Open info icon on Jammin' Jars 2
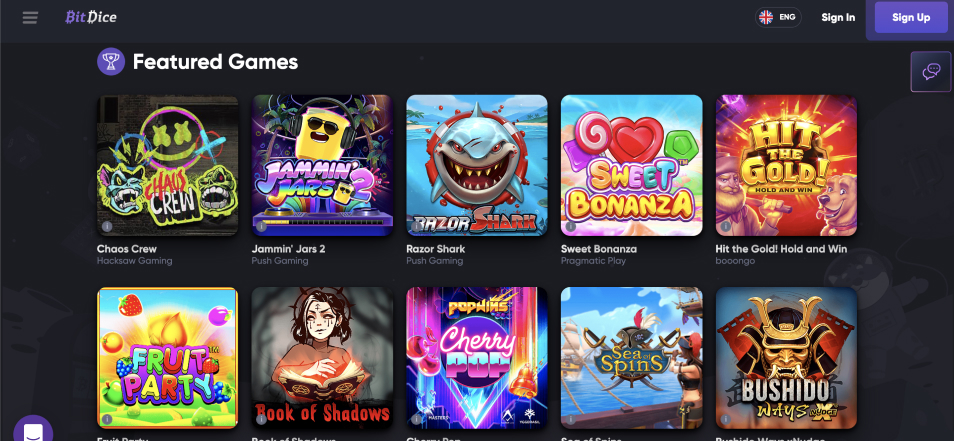The width and height of the screenshot is (954, 441). coord(262,226)
